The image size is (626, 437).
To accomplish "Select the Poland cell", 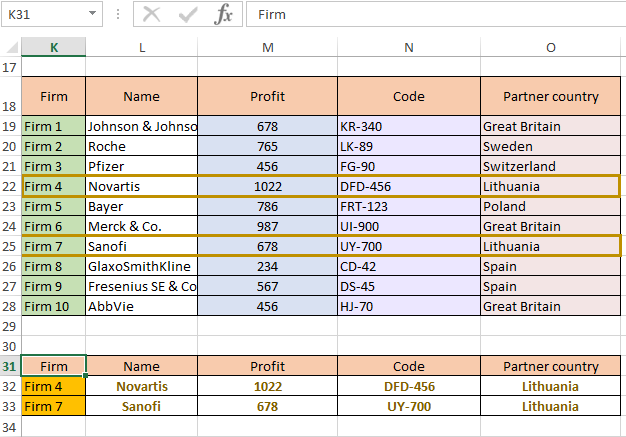I will [551, 206].
